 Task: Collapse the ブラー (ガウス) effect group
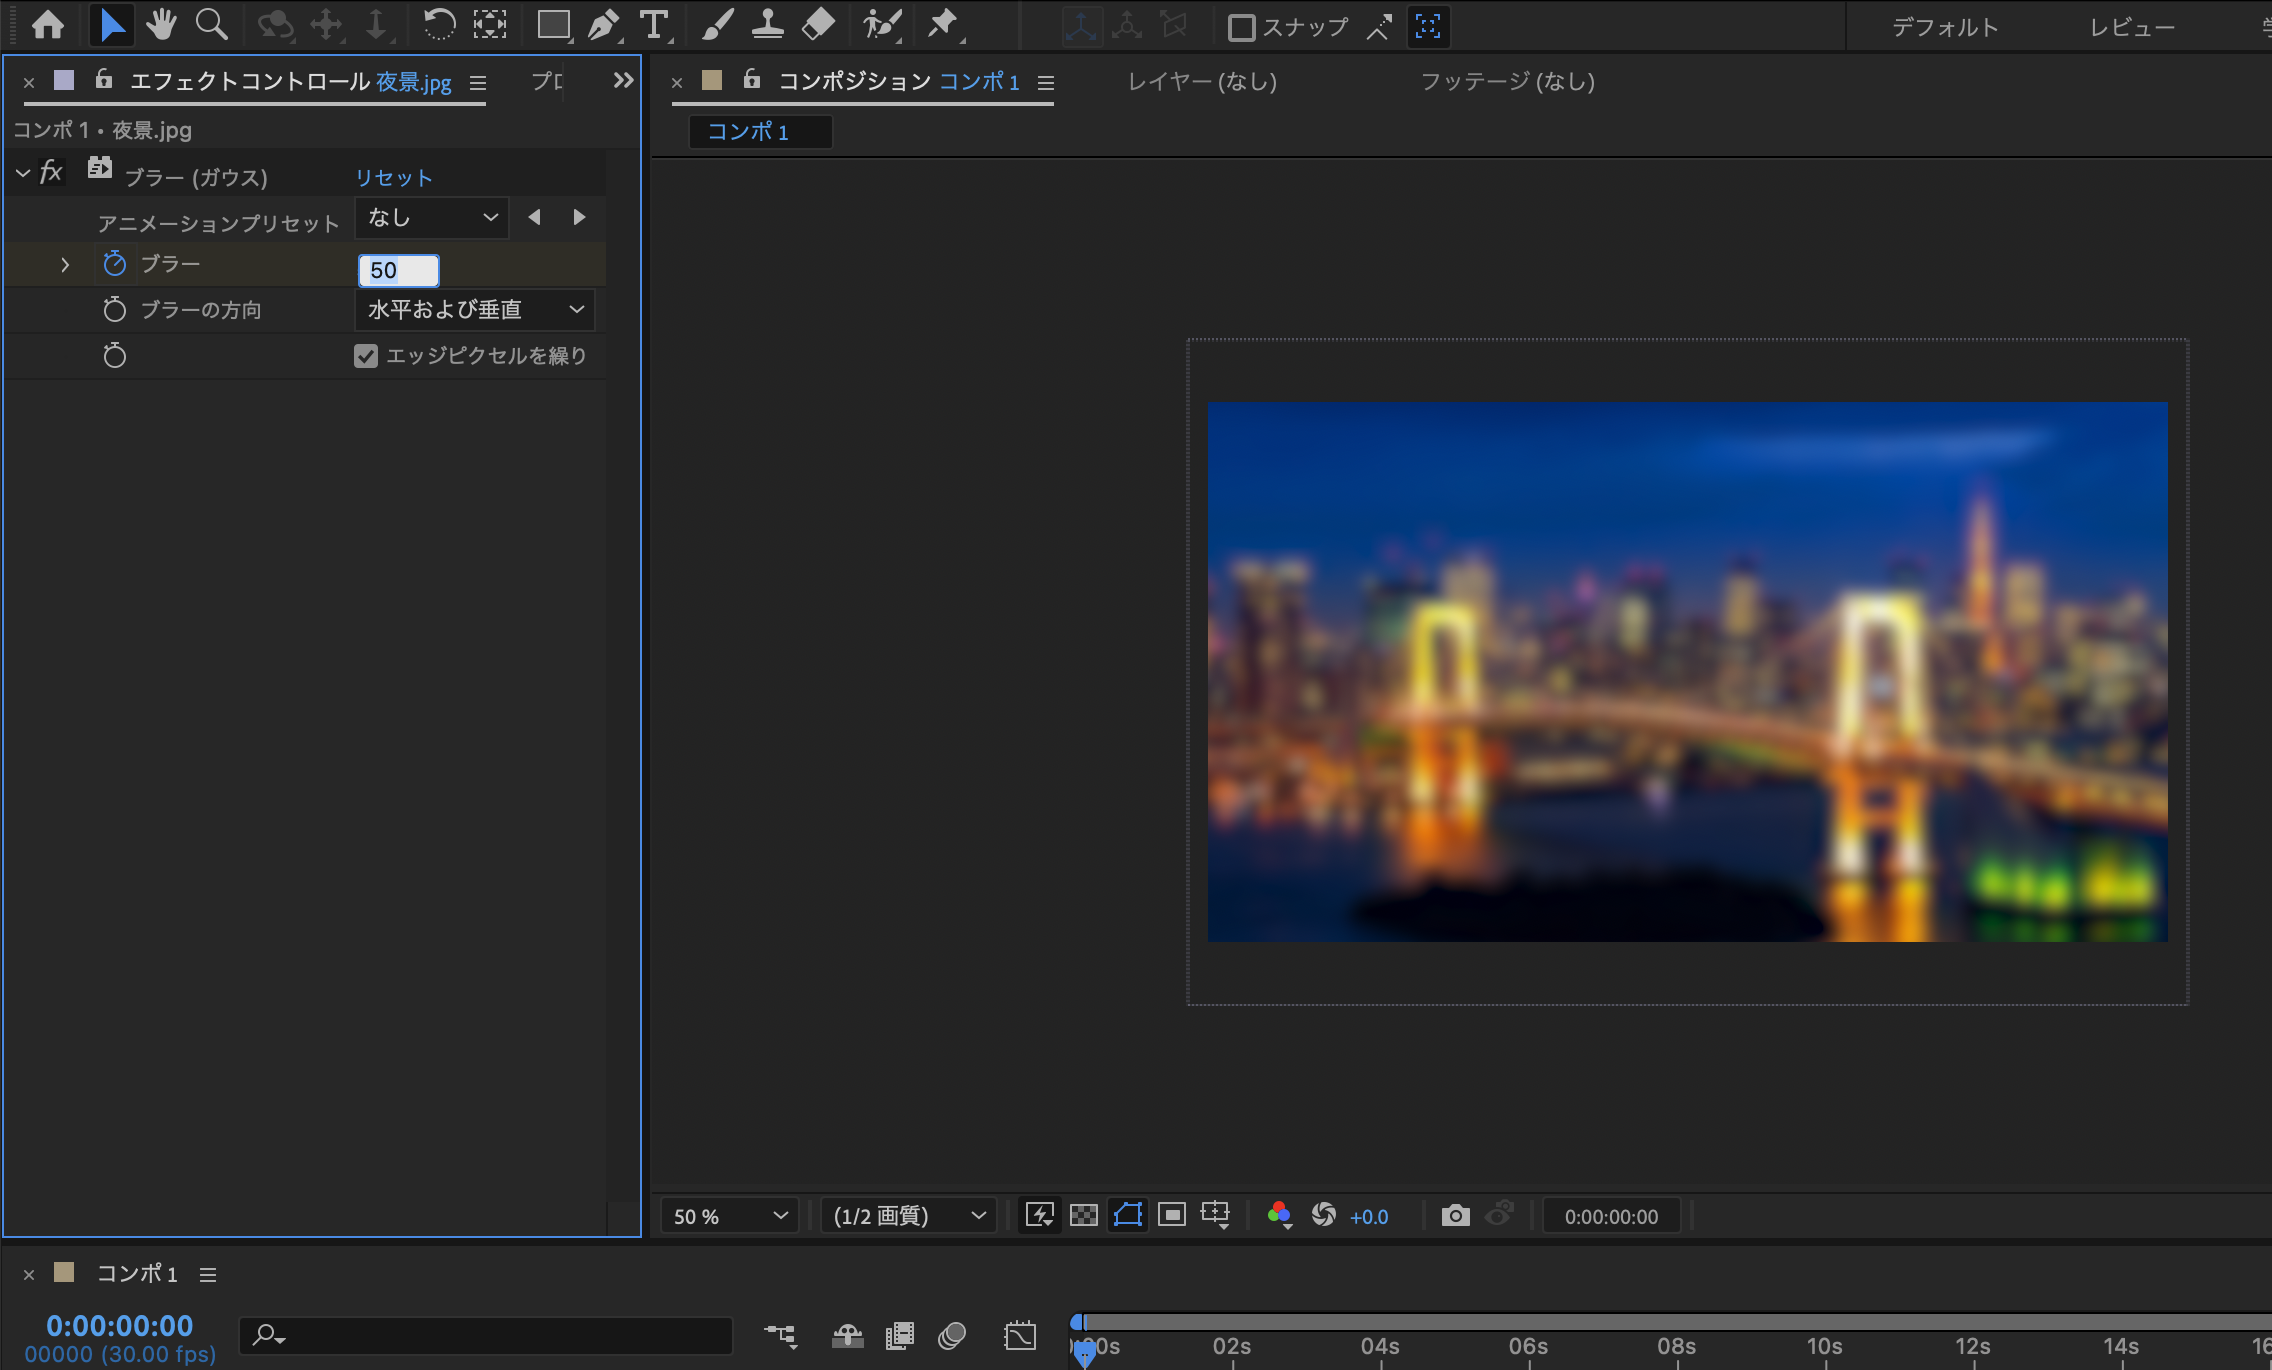(x=22, y=173)
